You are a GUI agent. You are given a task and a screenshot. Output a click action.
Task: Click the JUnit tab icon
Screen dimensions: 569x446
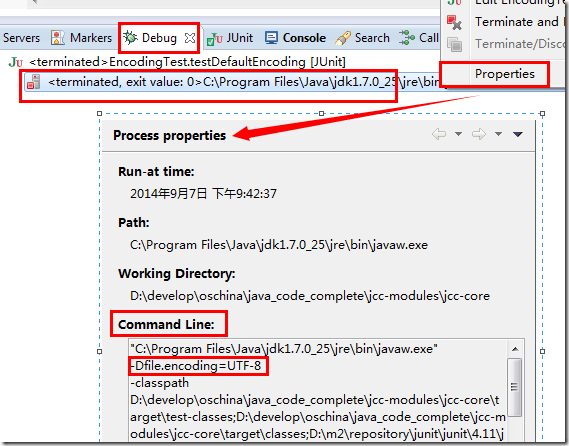(x=214, y=38)
